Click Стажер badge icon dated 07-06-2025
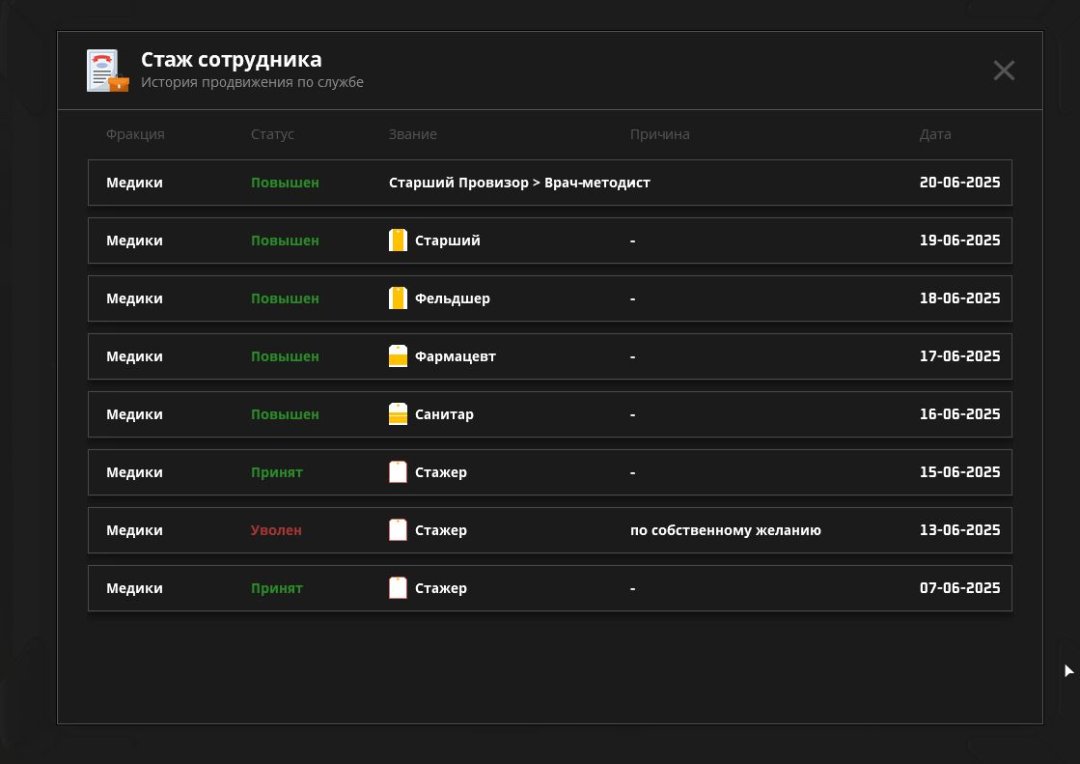 point(398,589)
